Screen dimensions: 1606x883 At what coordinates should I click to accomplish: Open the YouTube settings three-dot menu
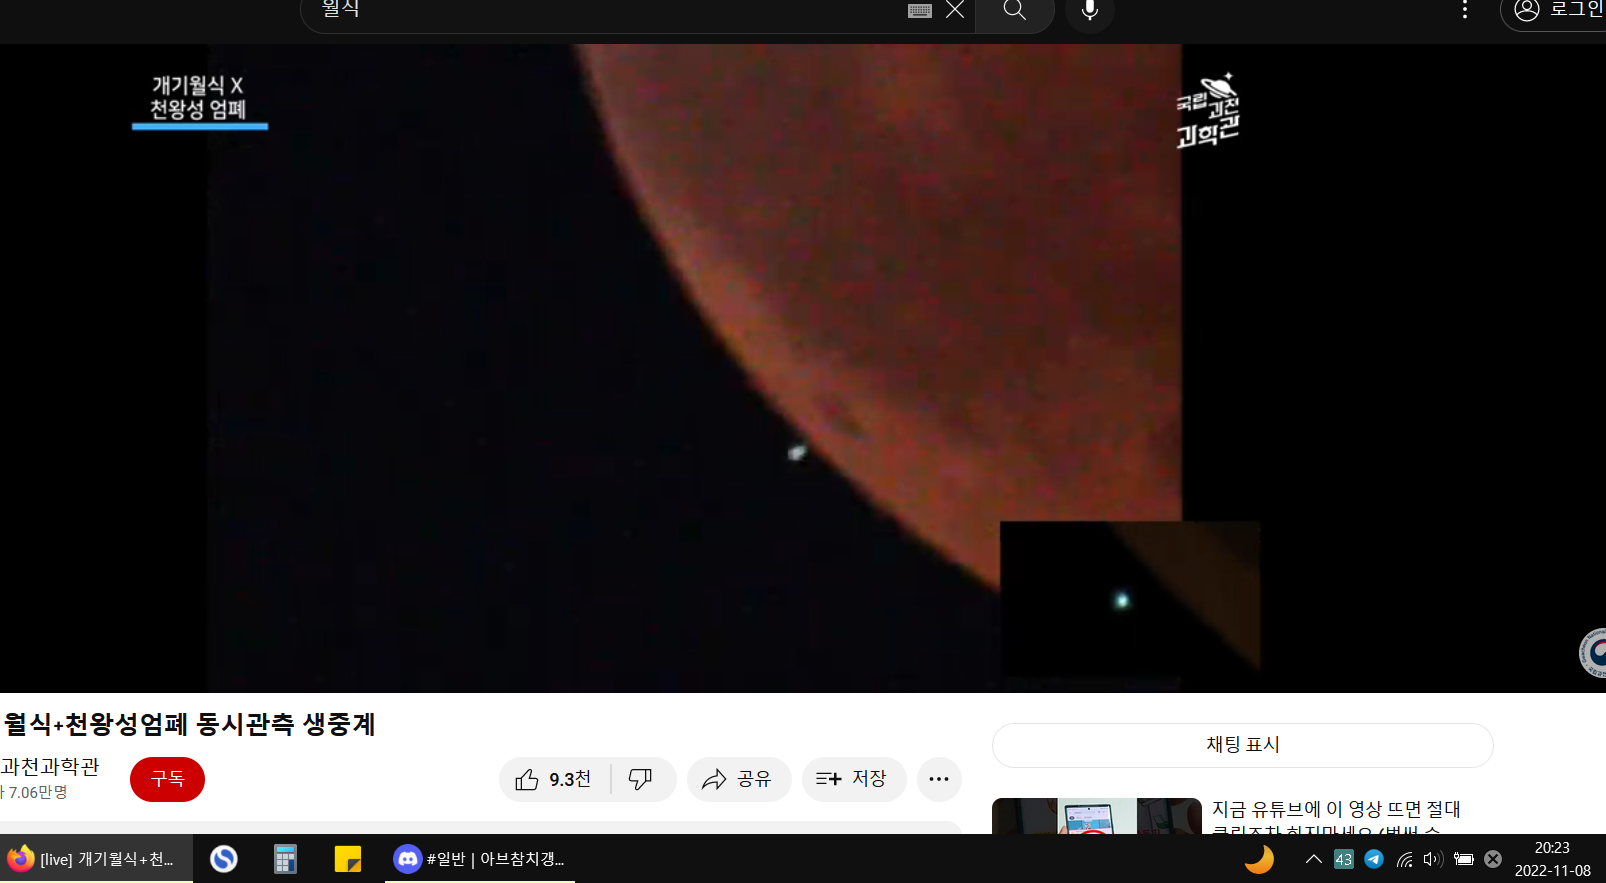1465,11
